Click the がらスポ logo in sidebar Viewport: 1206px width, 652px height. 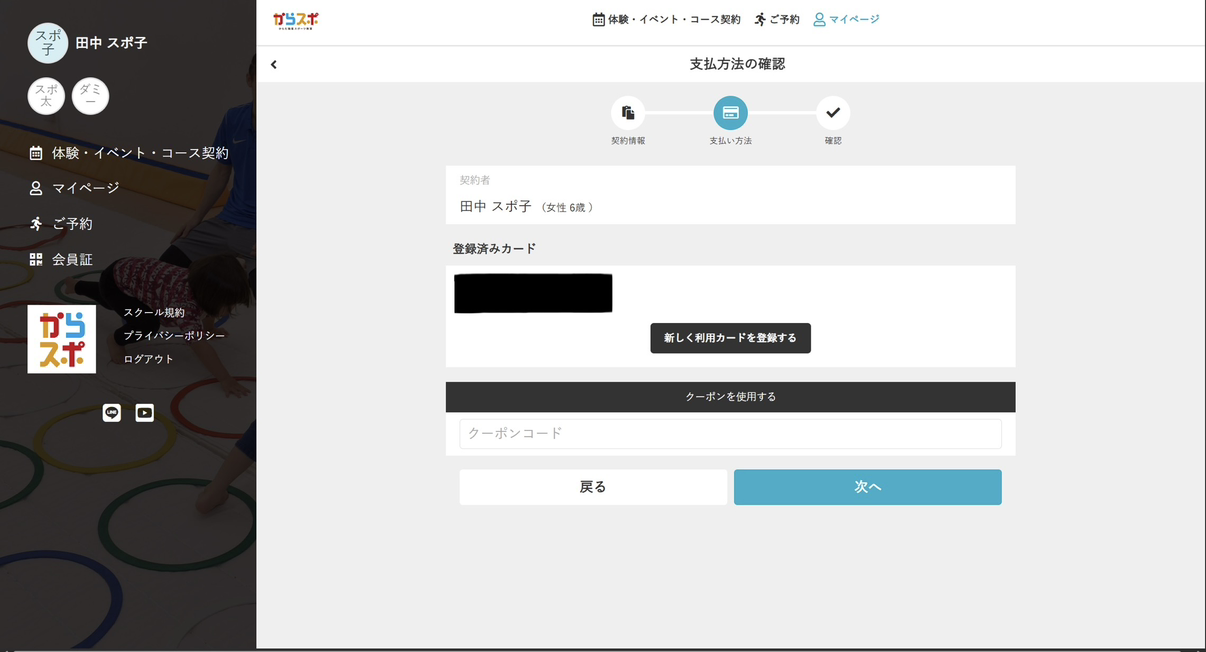coord(62,339)
